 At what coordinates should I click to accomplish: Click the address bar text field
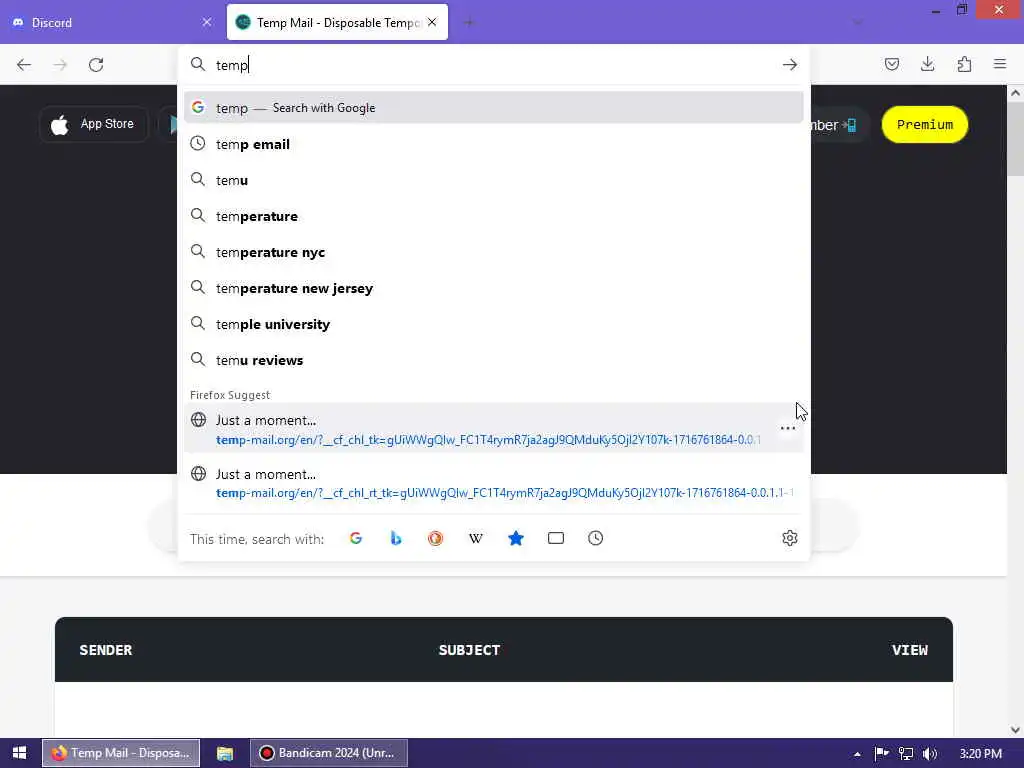tap(493, 65)
